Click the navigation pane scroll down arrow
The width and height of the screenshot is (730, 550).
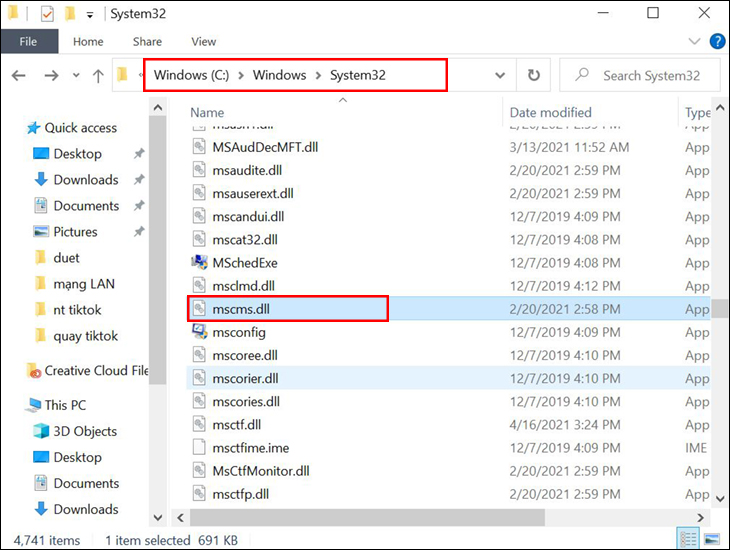coord(158,517)
